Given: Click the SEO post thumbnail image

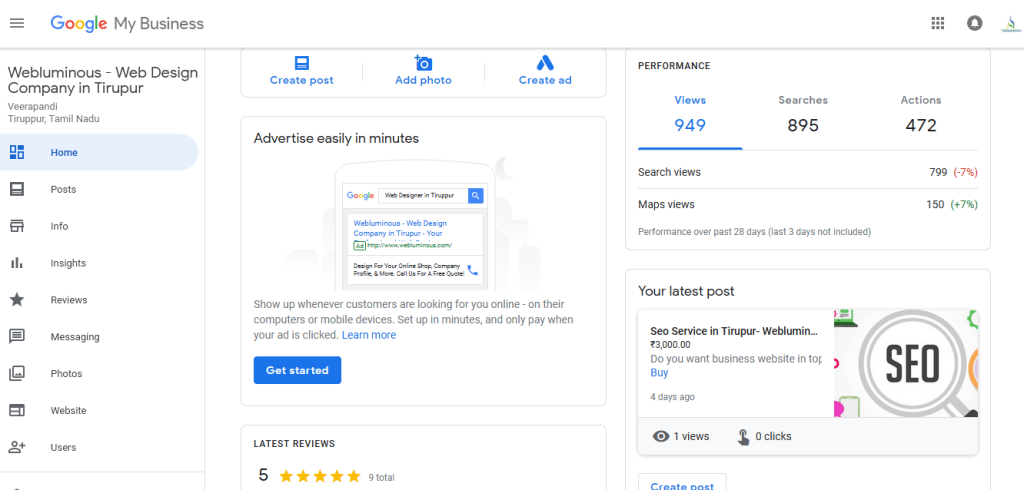Looking at the screenshot, I should click(906, 363).
